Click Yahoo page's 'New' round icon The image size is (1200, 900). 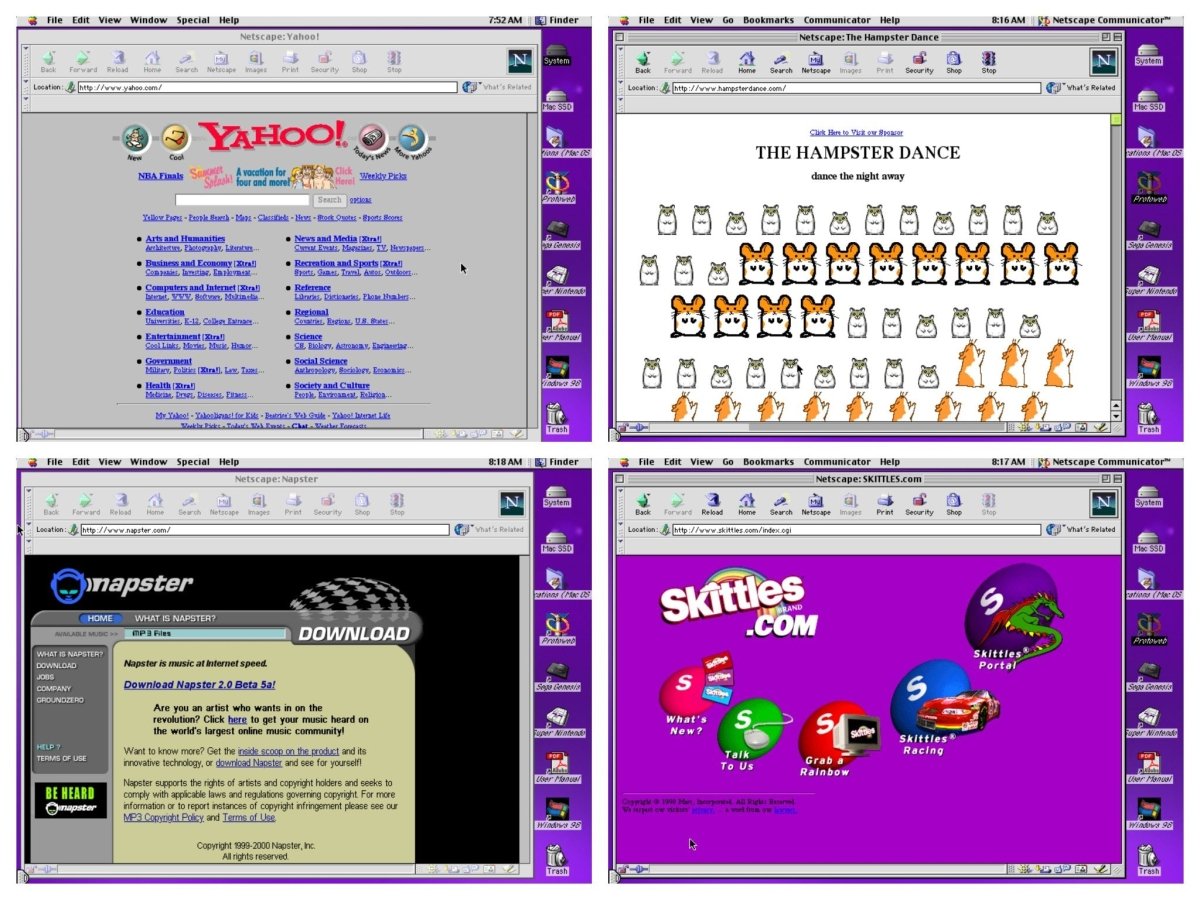coord(136,140)
